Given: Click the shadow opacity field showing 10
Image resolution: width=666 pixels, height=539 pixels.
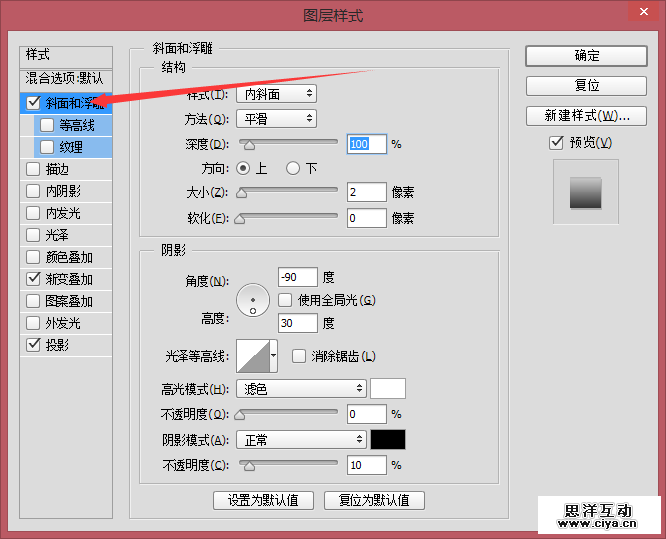Looking at the screenshot, I should [367, 465].
